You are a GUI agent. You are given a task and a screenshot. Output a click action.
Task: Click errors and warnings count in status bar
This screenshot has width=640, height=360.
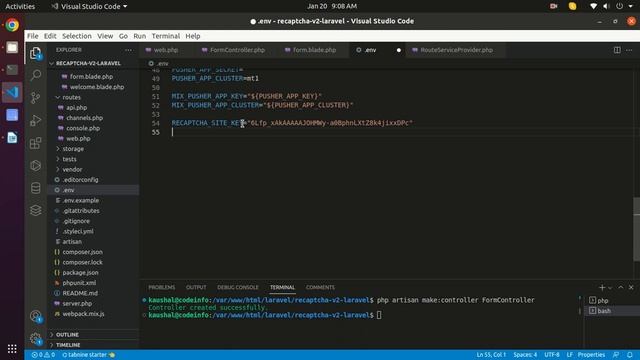coord(43,355)
